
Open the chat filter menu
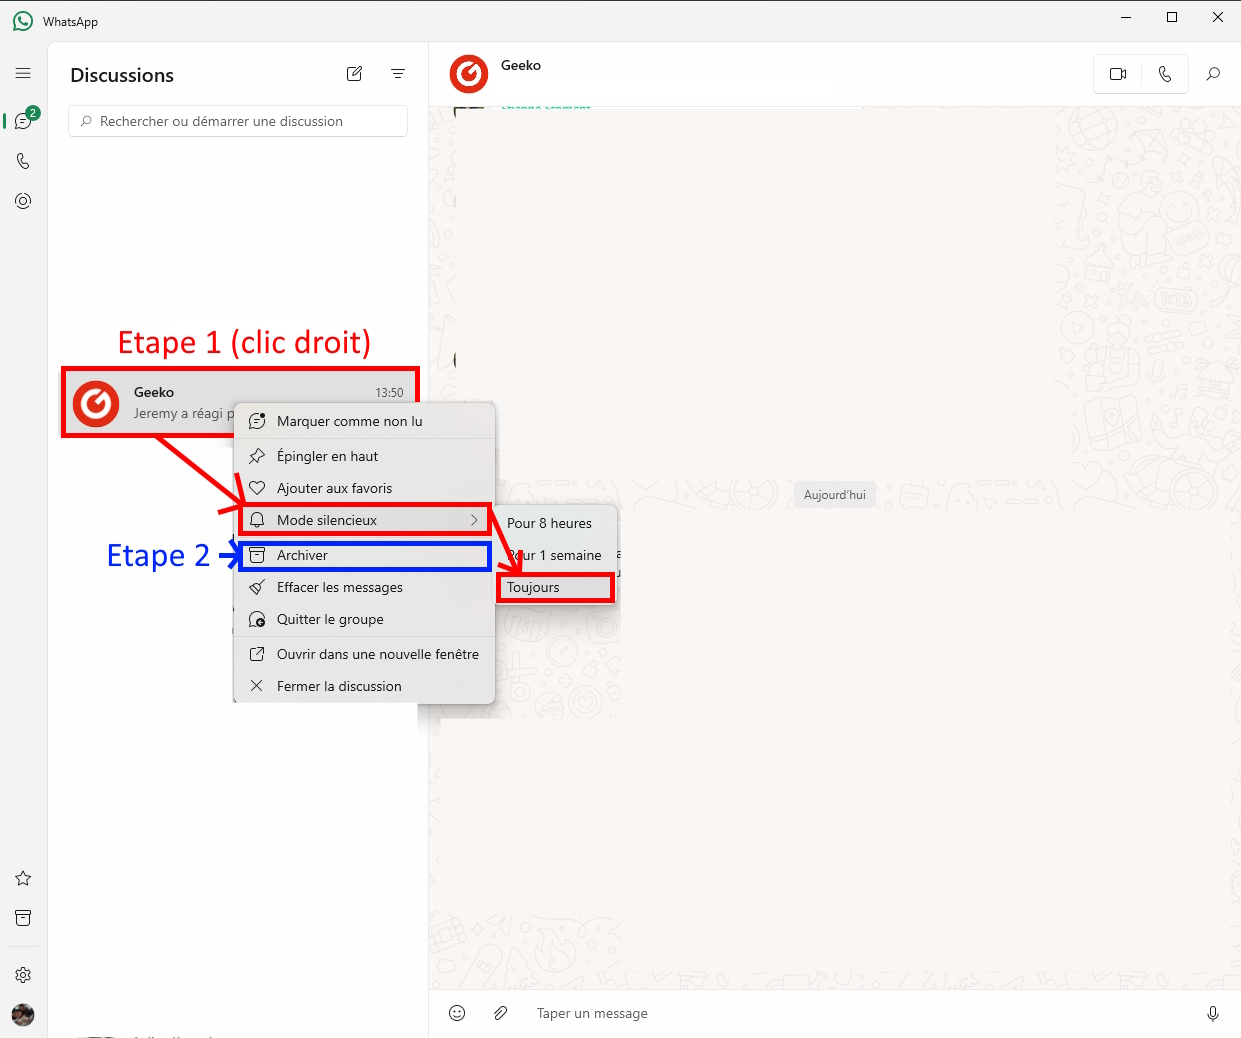[x=398, y=74]
